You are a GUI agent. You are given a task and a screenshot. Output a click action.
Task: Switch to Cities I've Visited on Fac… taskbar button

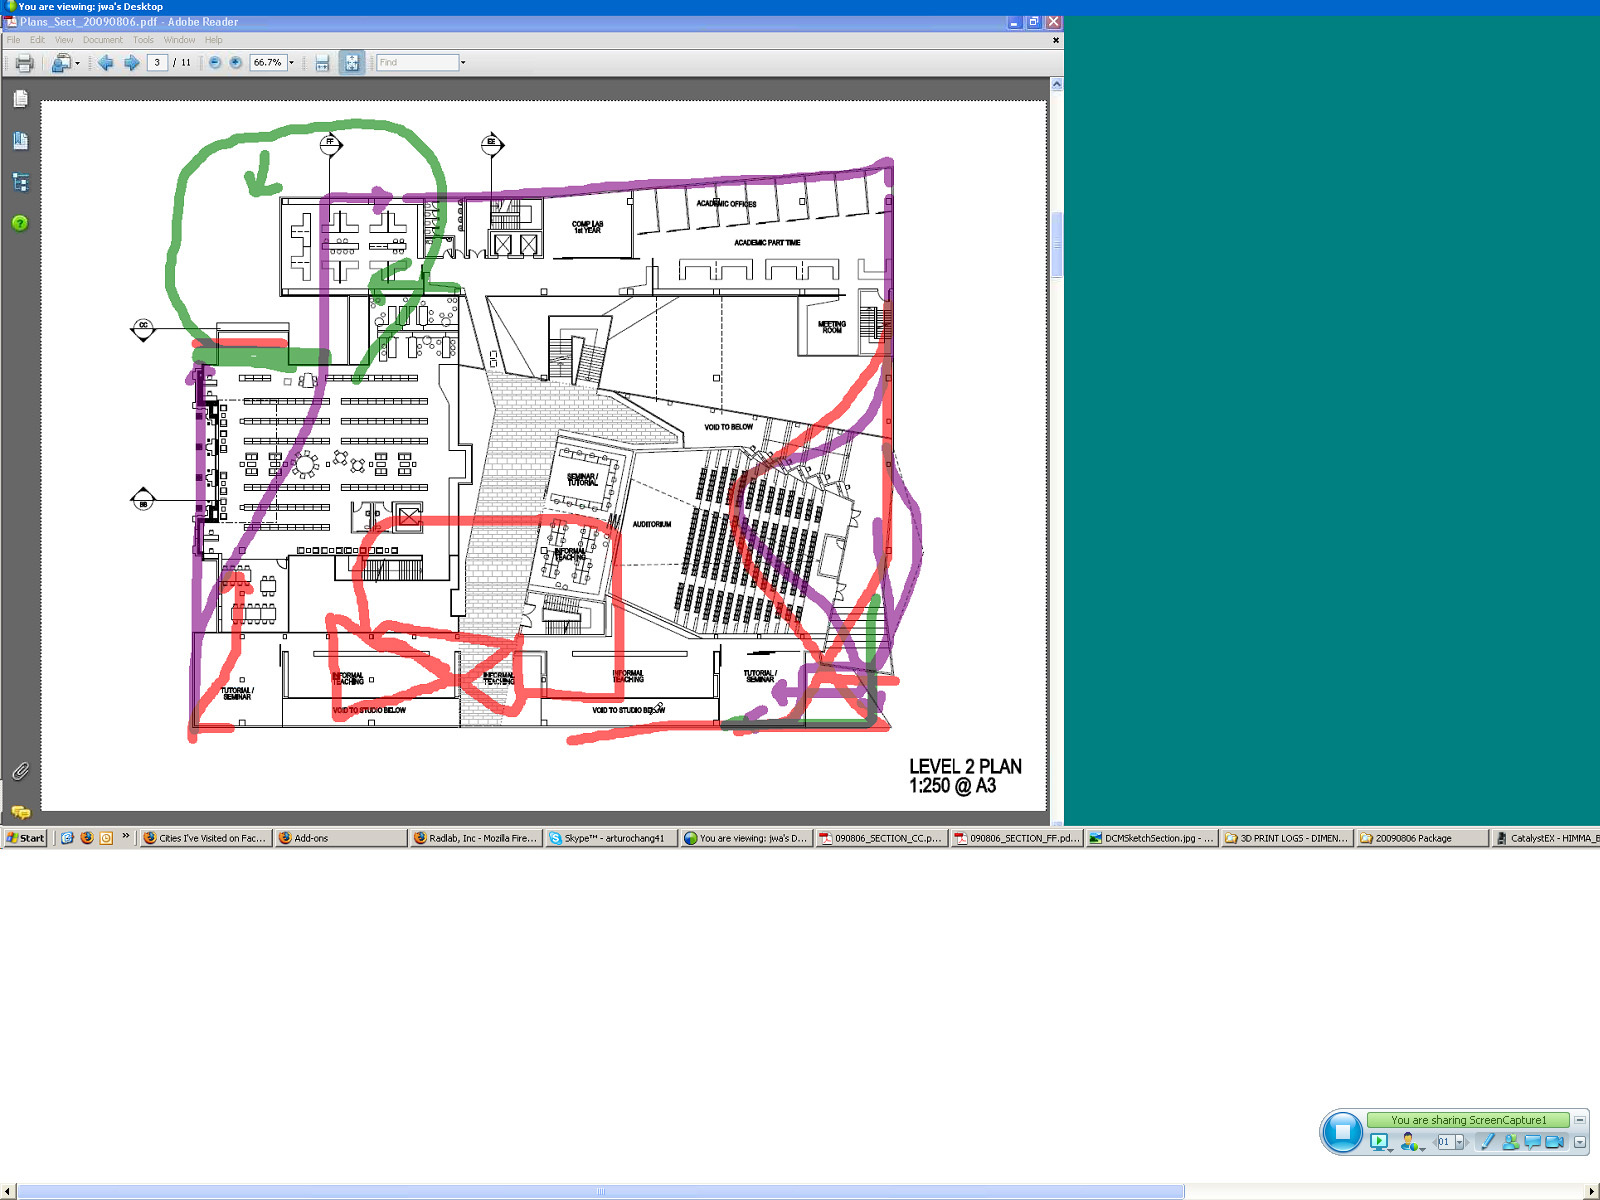click(206, 838)
